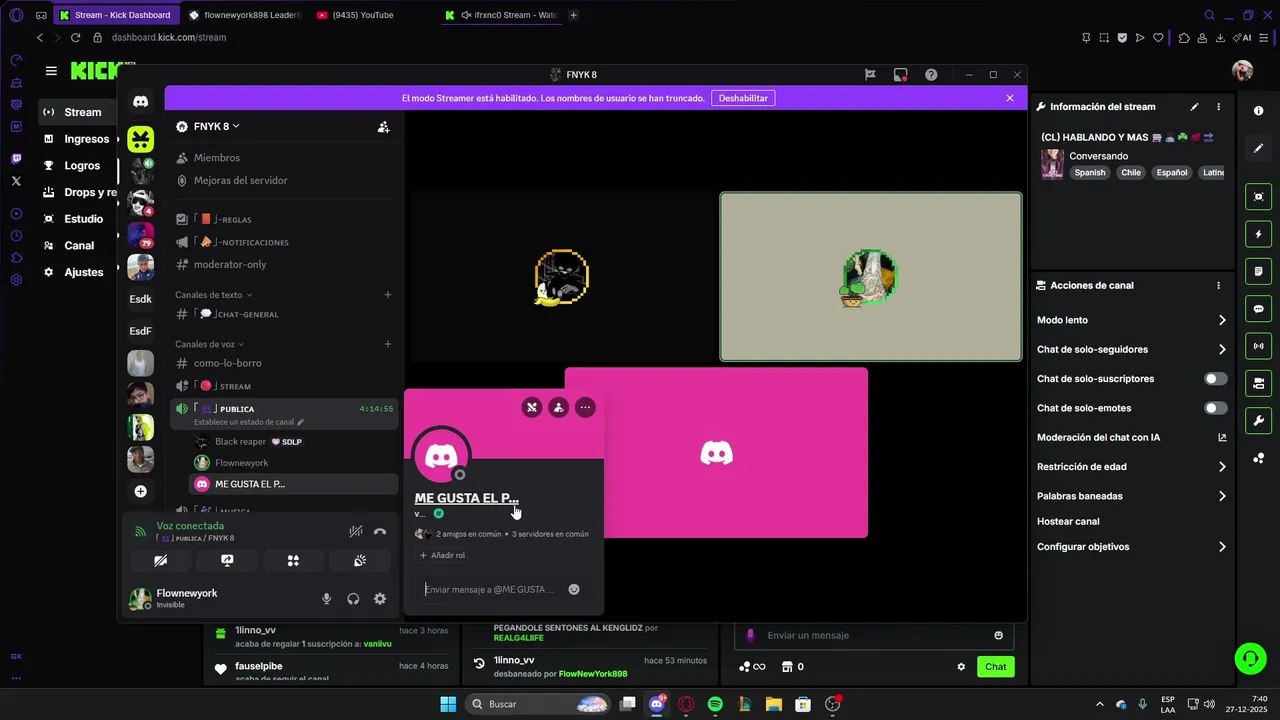
Task: Open Moderación del chat con IA link
Action: coord(1131,437)
